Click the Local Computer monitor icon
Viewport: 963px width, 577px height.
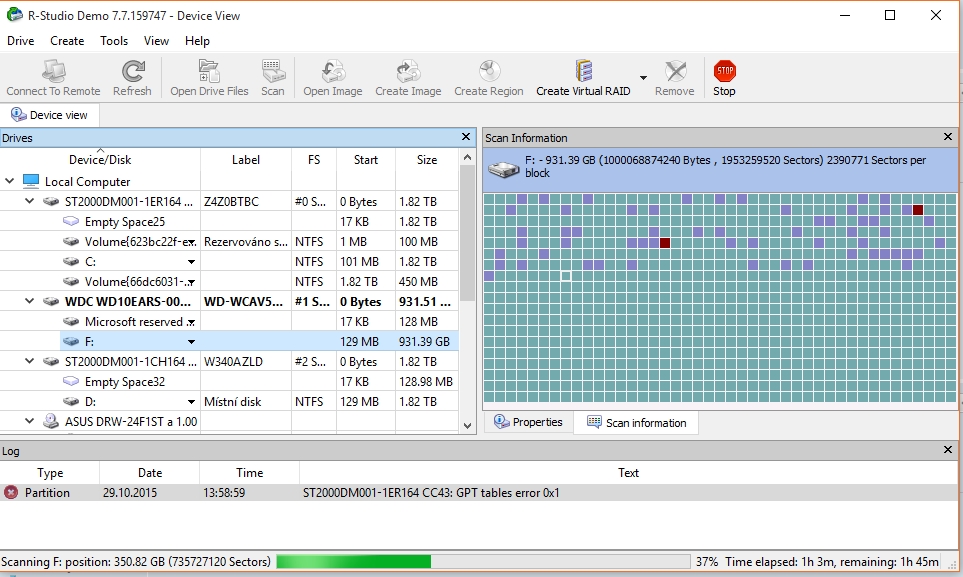point(31,181)
